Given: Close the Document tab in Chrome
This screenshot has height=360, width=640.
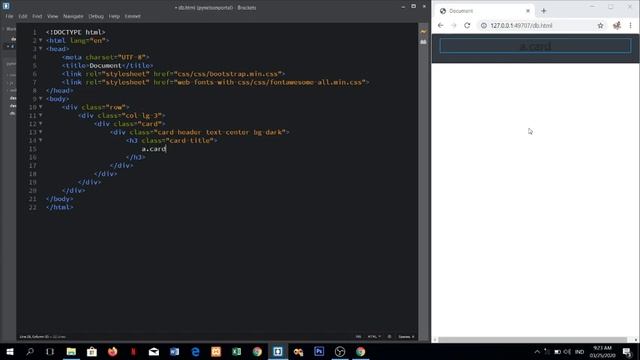Looking at the screenshot, I should [528, 11].
